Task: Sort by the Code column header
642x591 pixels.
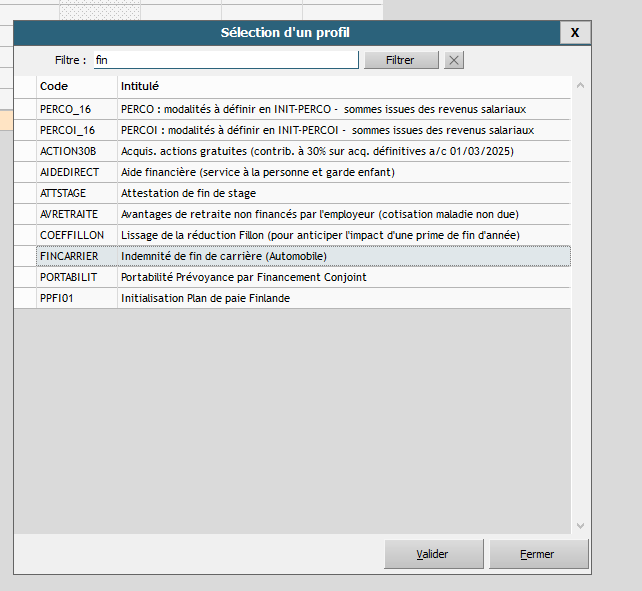Action: (77, 87)
